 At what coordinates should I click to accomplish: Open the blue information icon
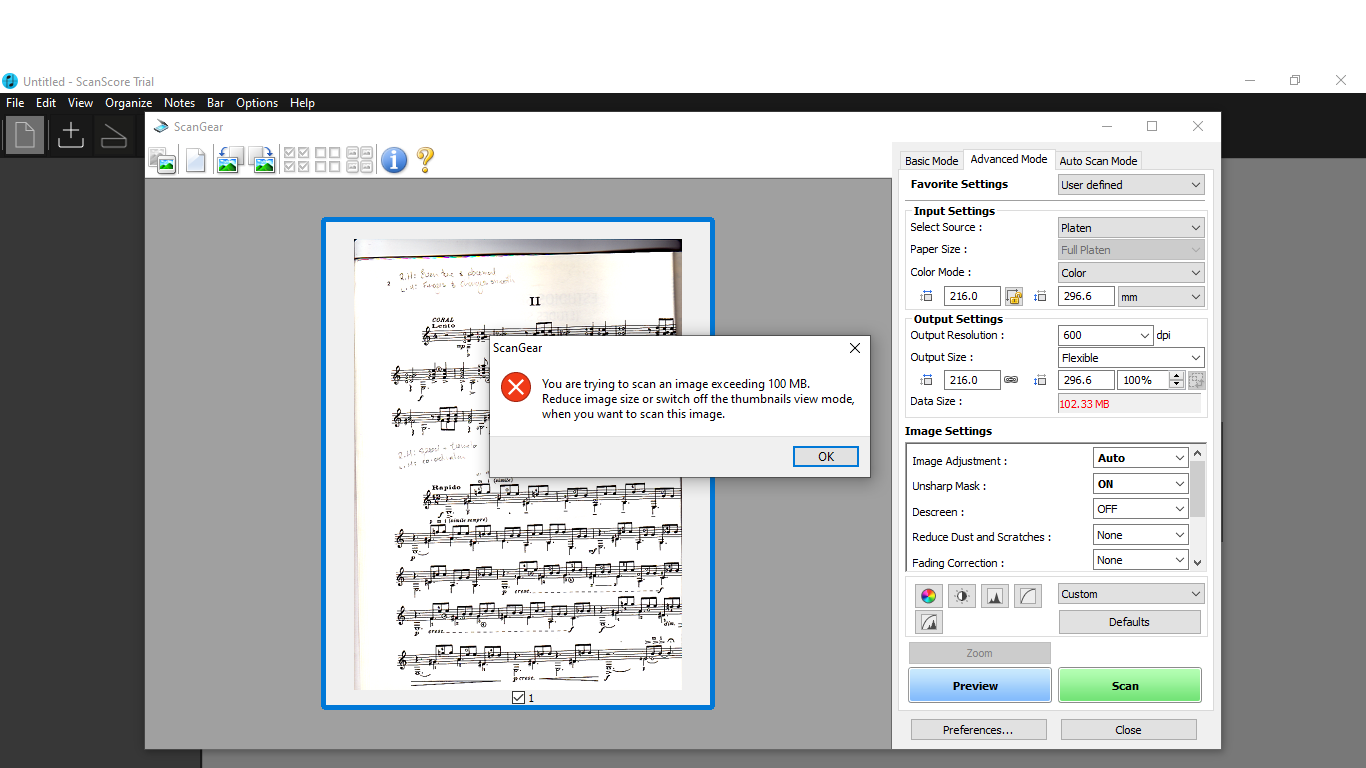point(394,160)
